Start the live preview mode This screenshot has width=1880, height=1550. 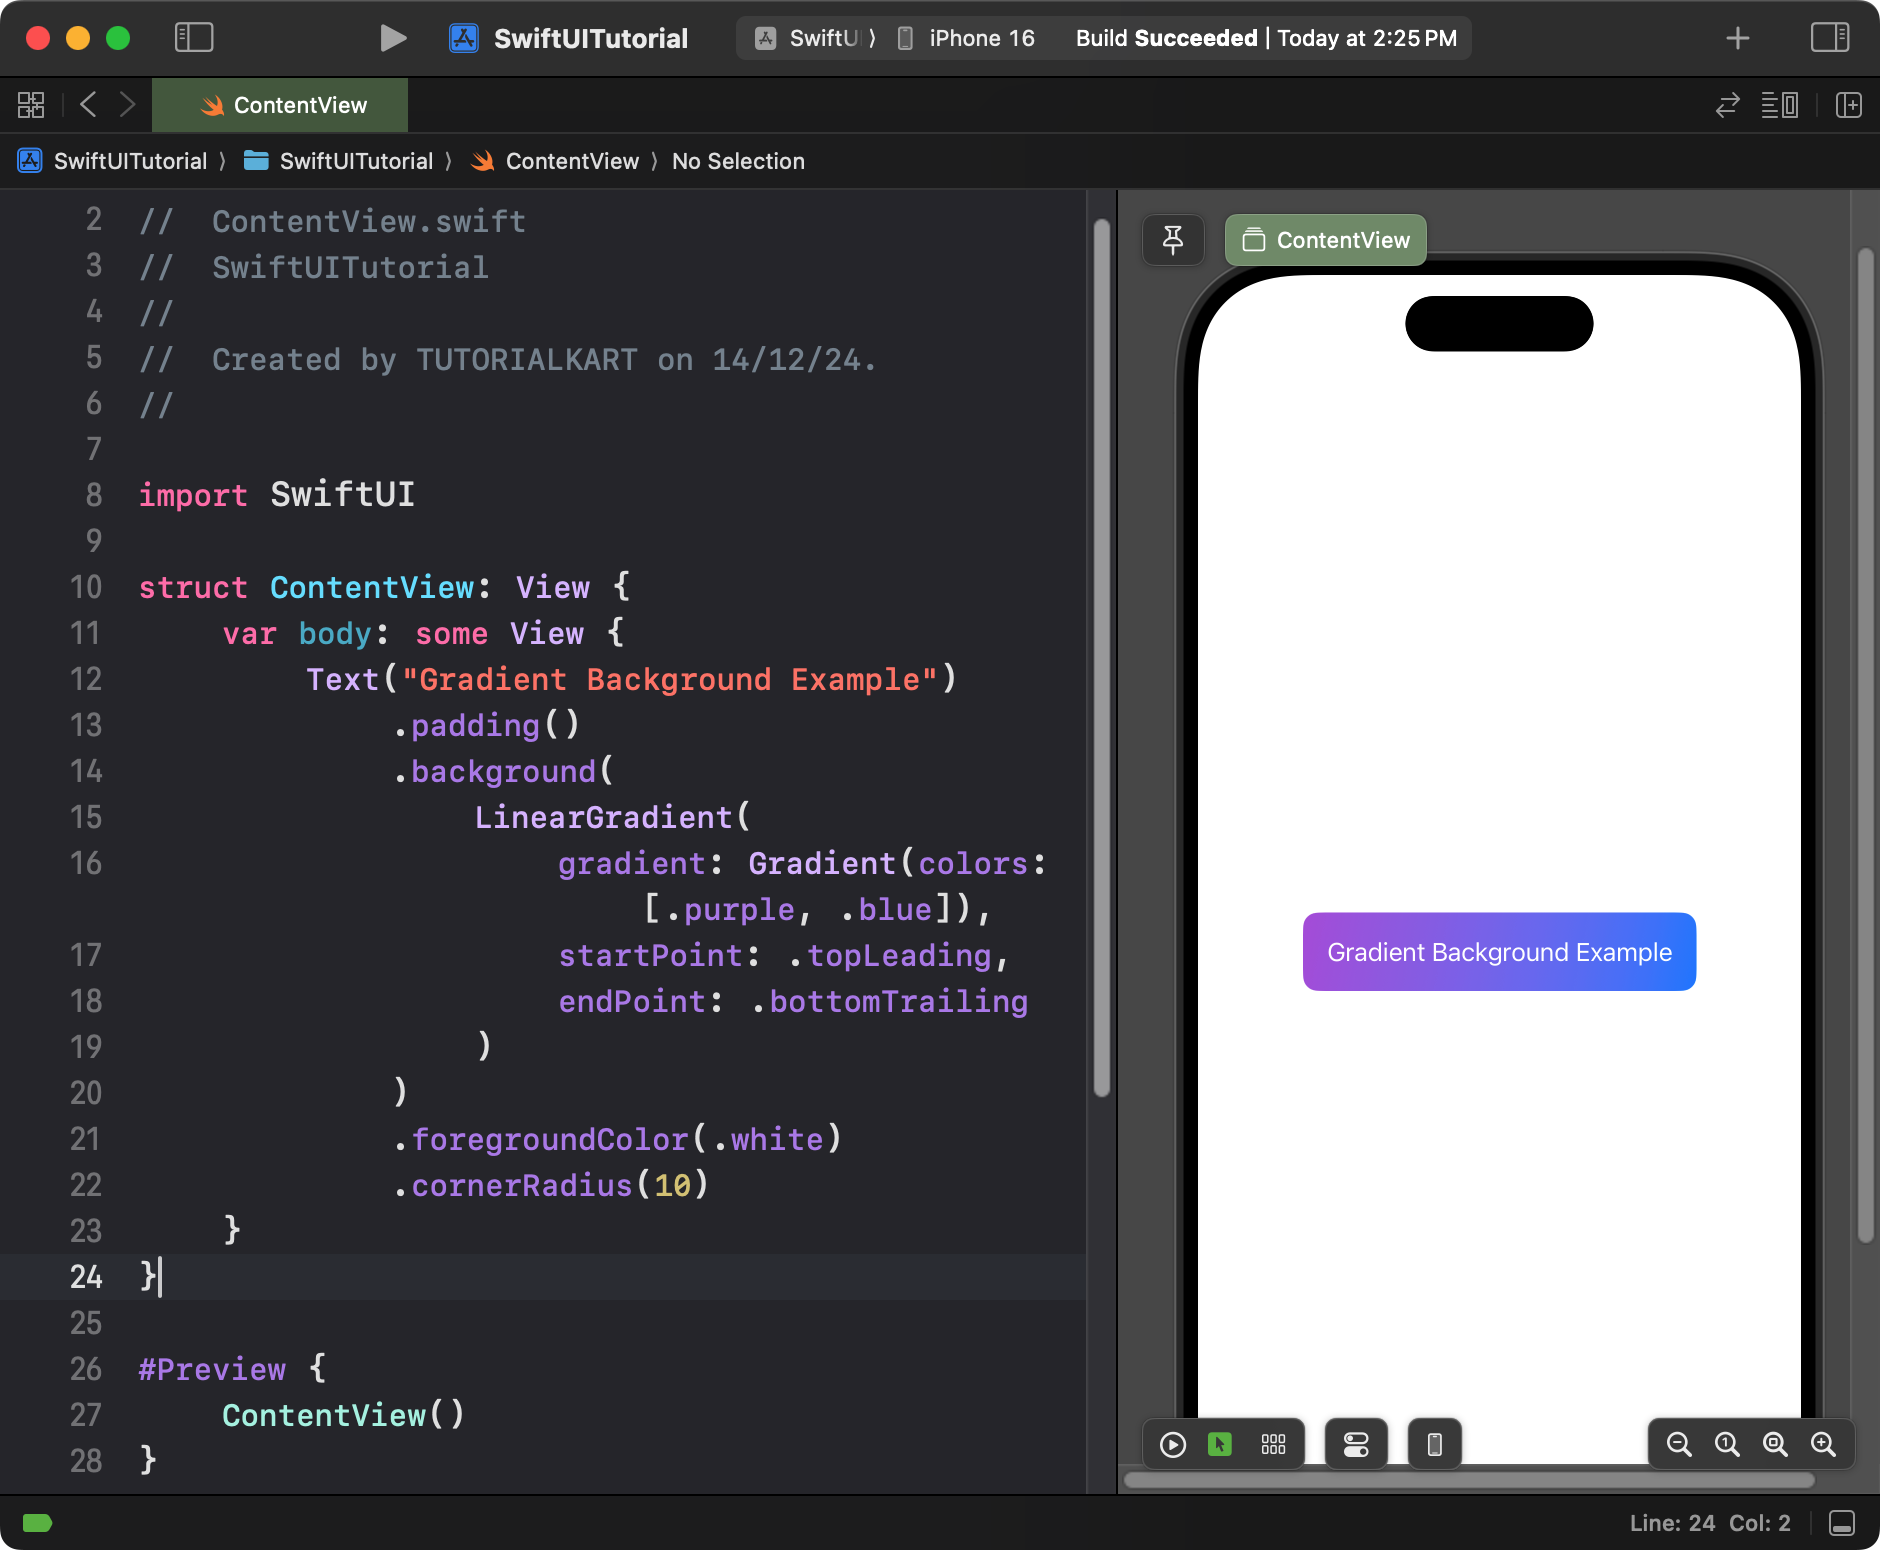click(x=1173, y=1444)
